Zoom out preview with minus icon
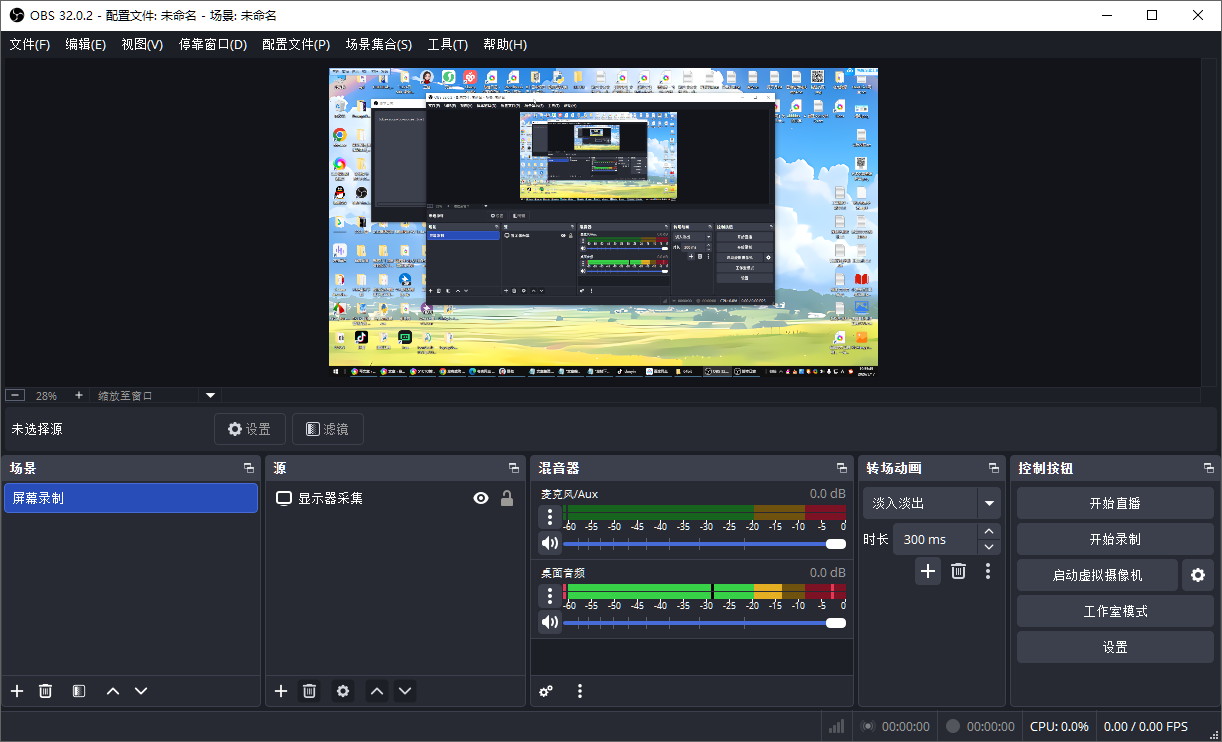Viewport: 1222px width, 742px height. click(14, 396)
